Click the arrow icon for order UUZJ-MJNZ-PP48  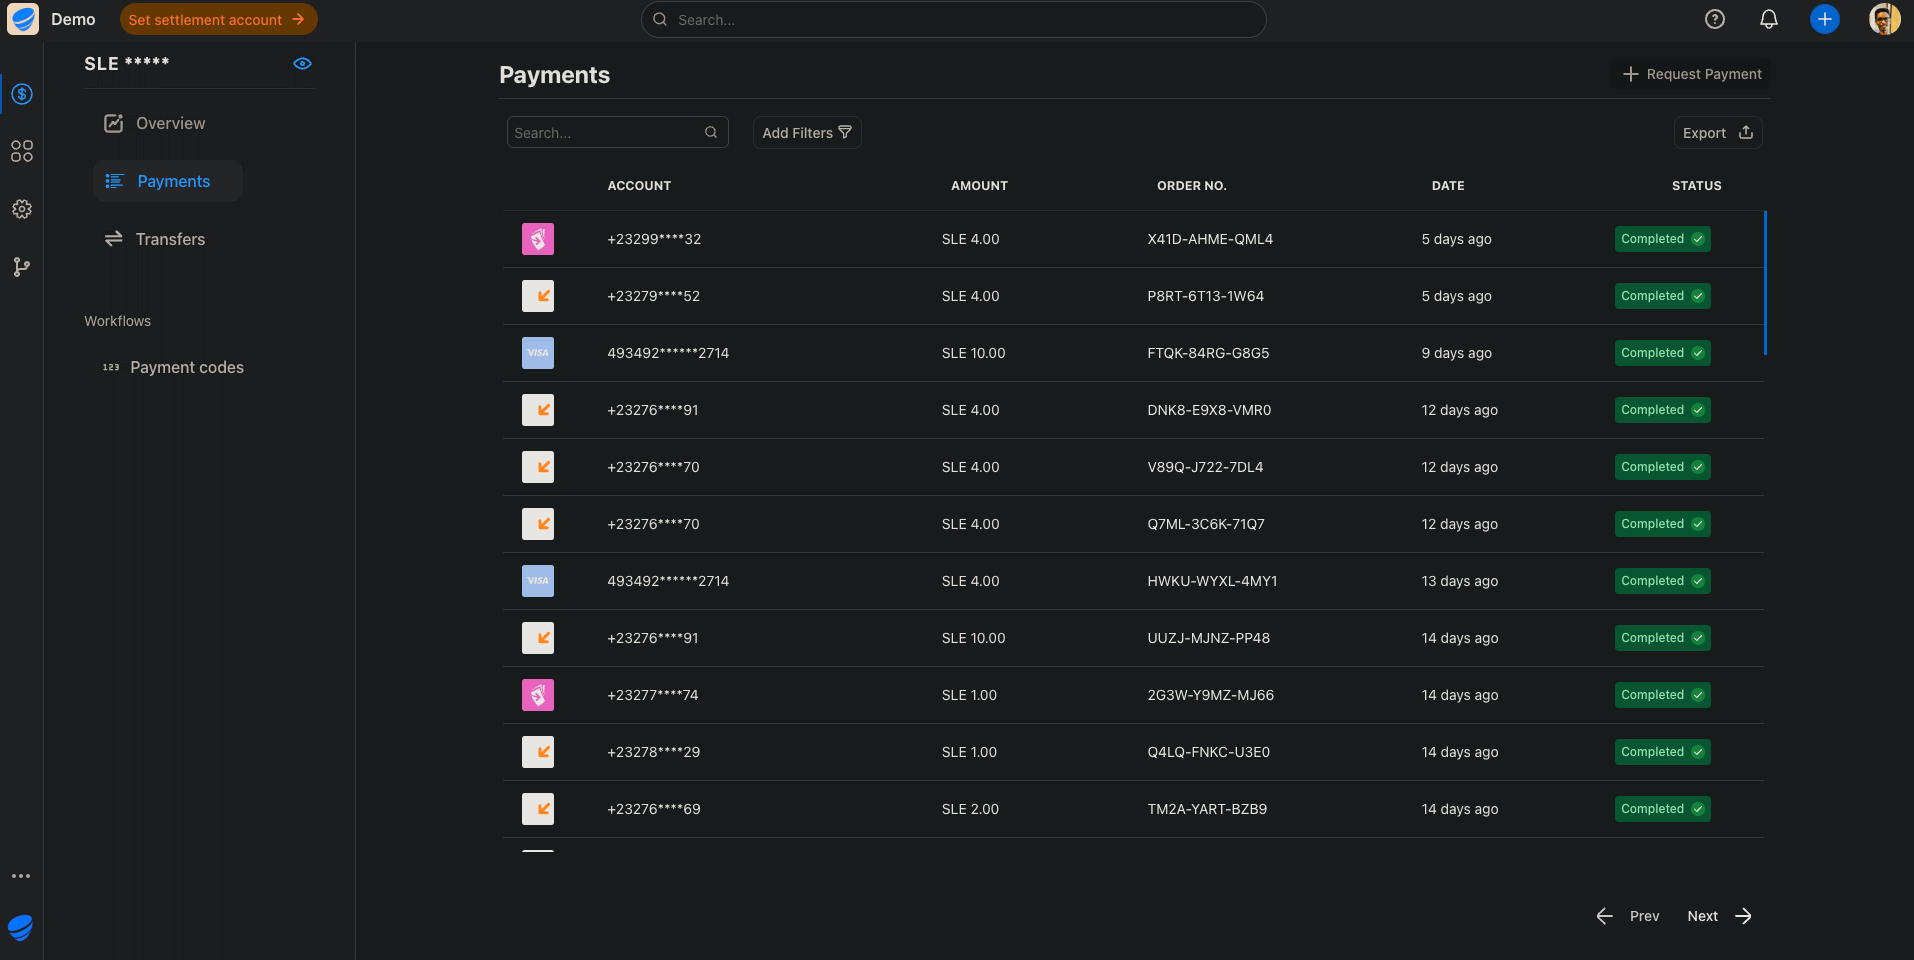[538, 638]
